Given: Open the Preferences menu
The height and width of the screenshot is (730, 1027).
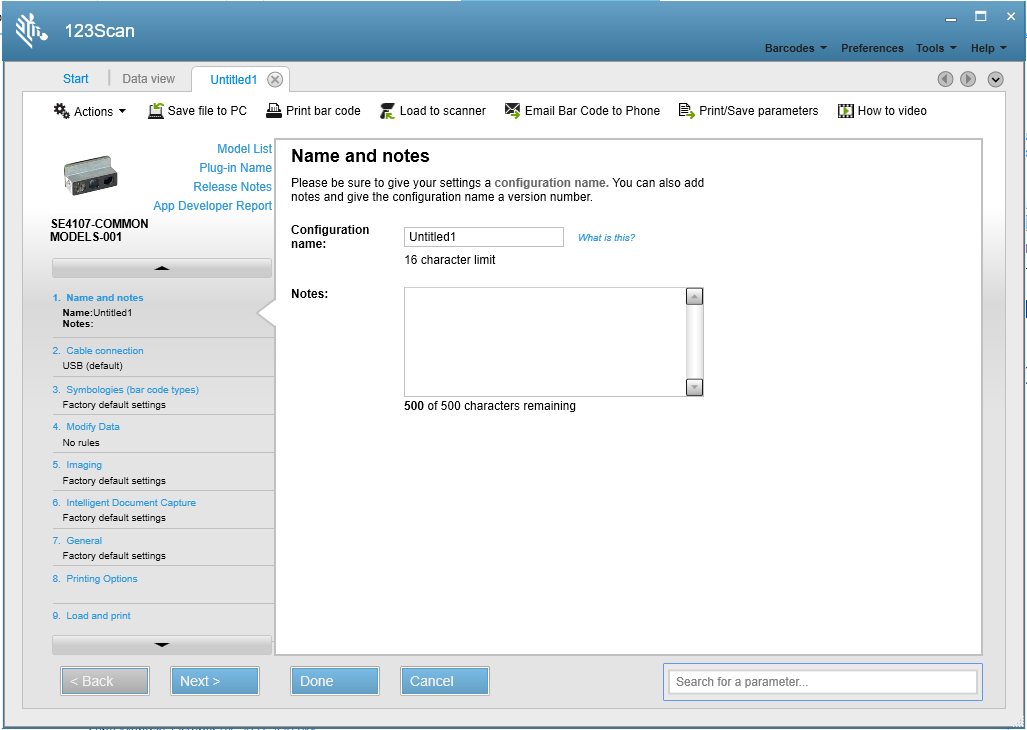Looking at the screenshot, I should tap(872, 48).
